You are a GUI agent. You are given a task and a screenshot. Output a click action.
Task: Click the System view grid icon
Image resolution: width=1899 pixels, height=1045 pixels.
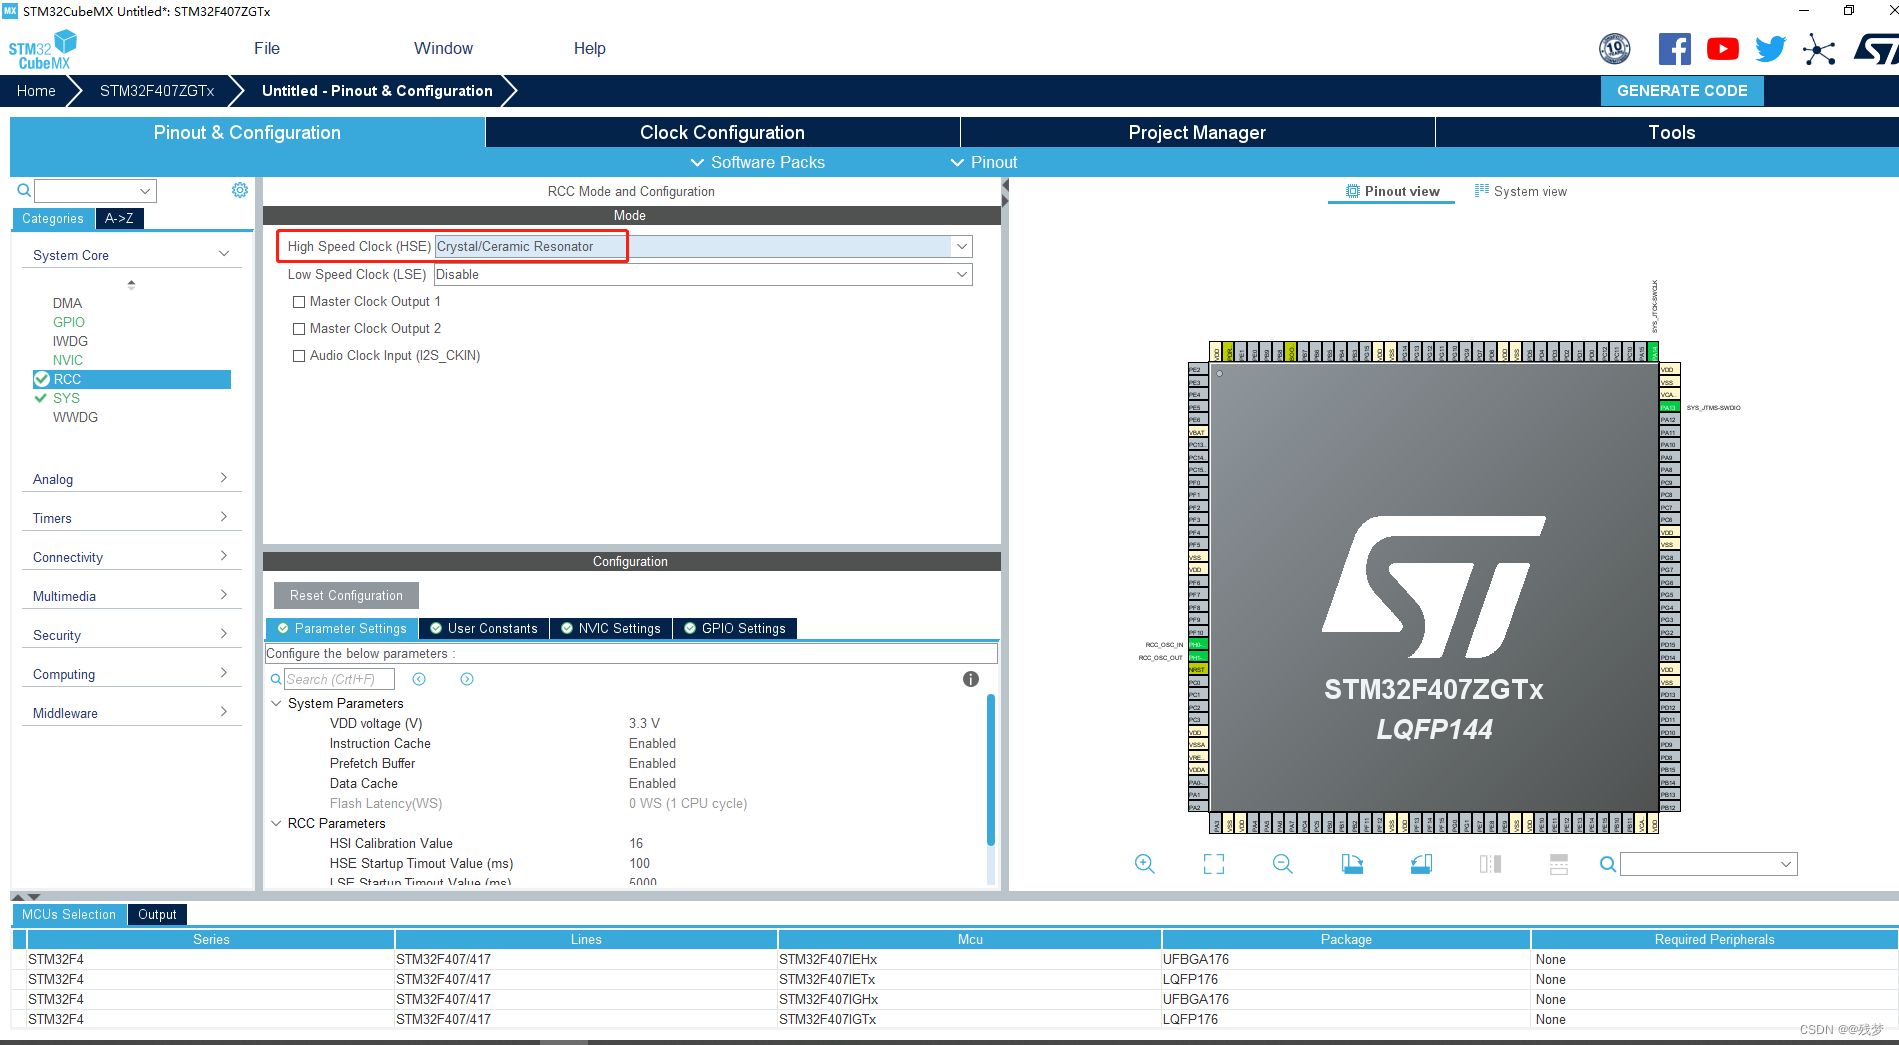click(1482, 191)
